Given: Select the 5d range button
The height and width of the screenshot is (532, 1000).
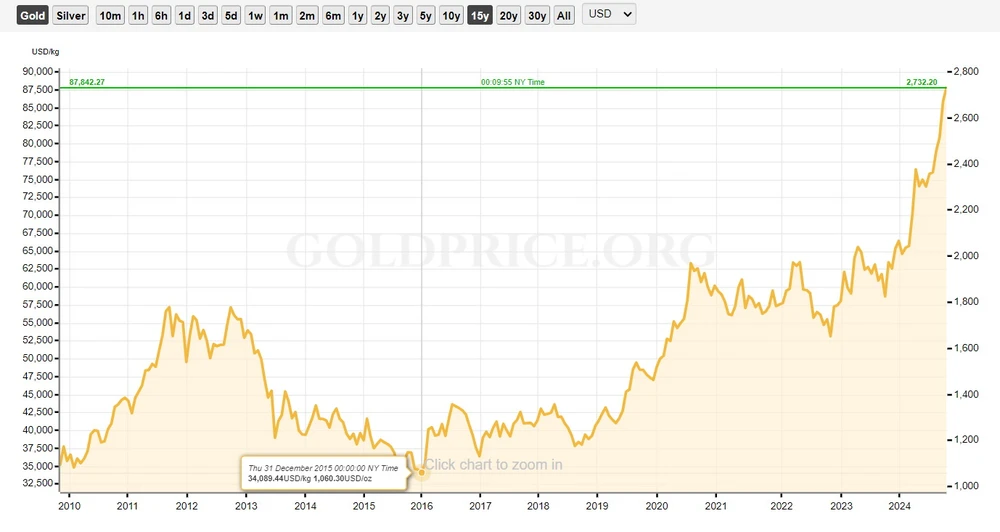Looking at the screenshot, I should pyautogui.click(x=231, y=15).
